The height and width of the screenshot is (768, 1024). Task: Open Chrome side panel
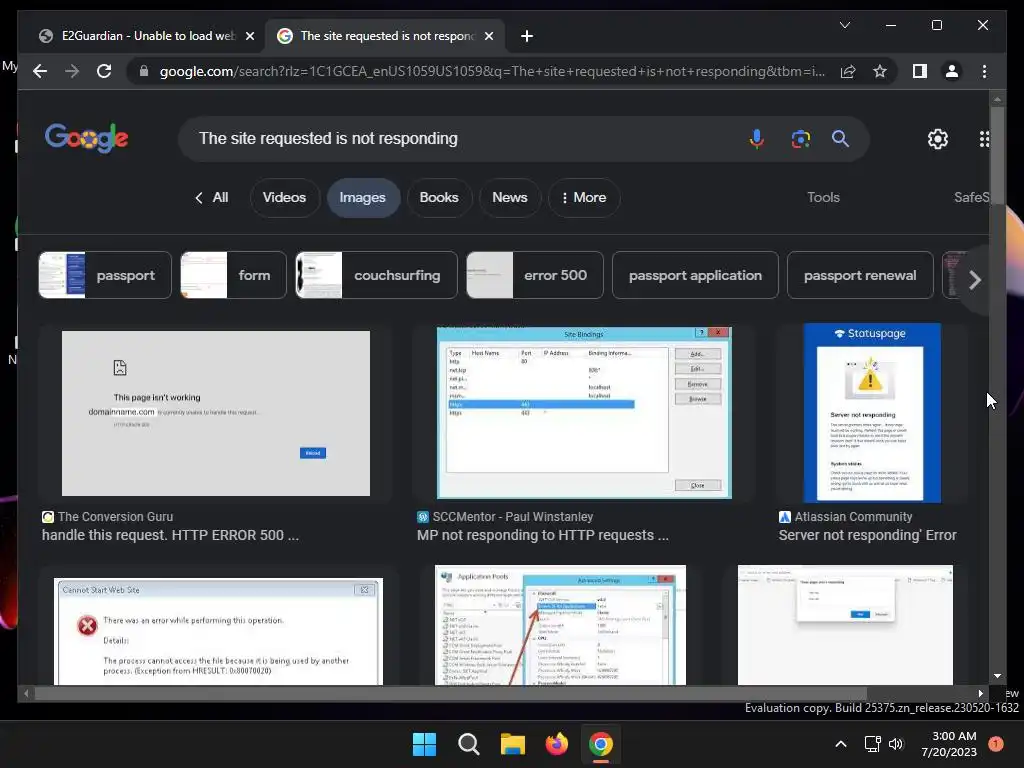(x=920, y=71)
